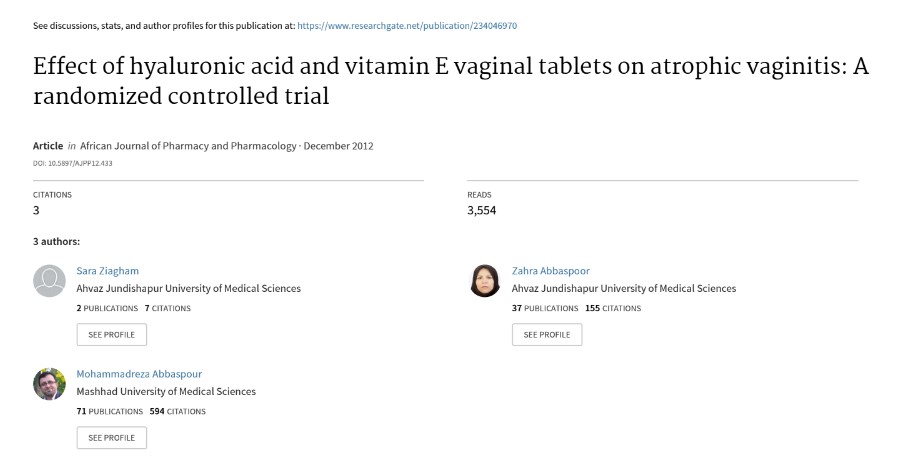
Task: Click SEE PROFILE button under Sara Ziagham
Action: [x=112, y=335]
